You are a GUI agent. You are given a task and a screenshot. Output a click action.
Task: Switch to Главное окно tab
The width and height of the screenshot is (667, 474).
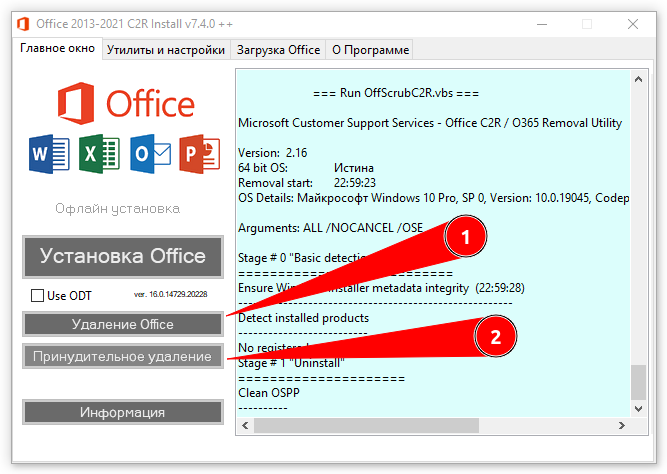click(x=57, y=49)
